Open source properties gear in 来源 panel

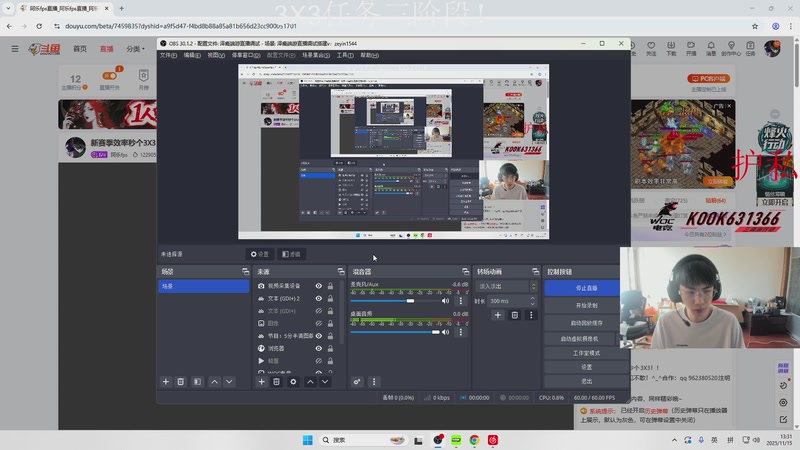pos(293,382)
